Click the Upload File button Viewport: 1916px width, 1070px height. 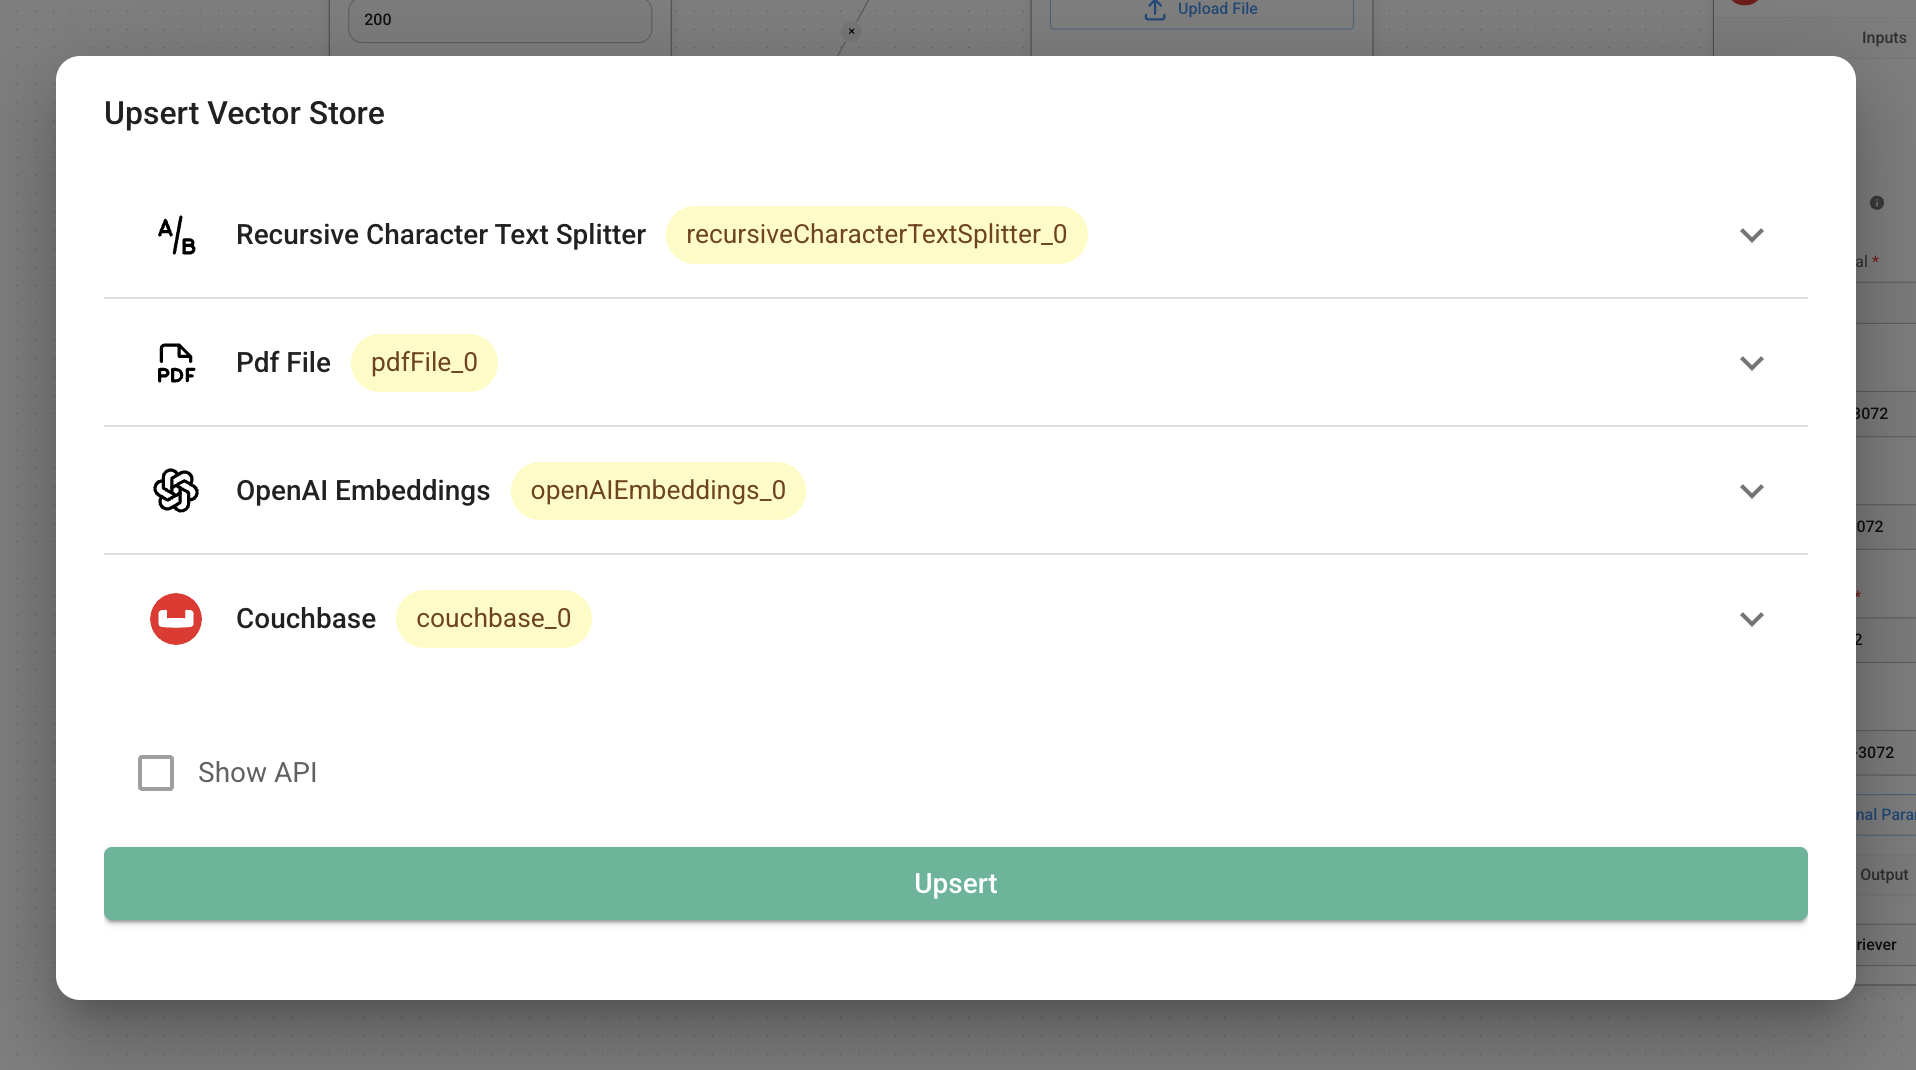click(1201, 10)
